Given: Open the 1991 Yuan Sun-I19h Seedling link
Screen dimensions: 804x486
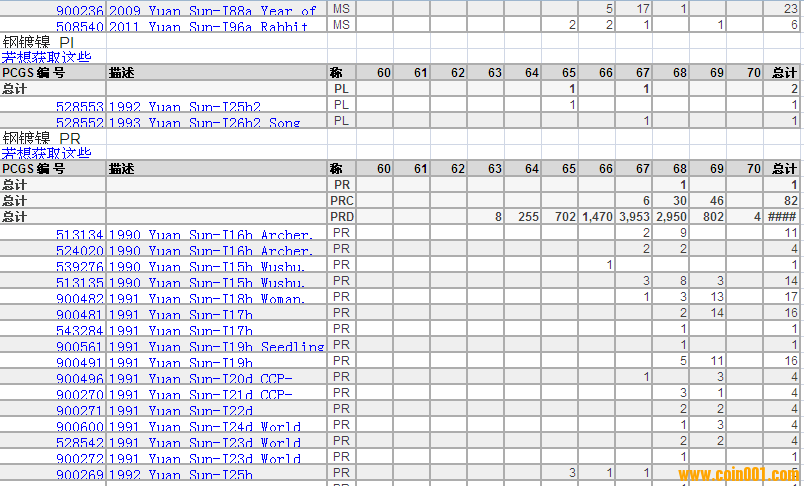Looking at the screenshot, I should click(x=216, y=347).
